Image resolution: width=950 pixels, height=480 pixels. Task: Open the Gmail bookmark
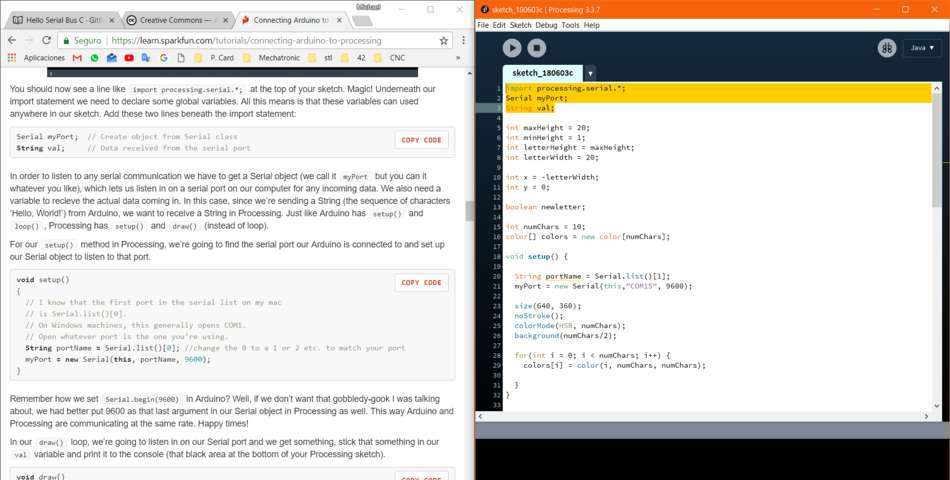click(x=77, y=58)
